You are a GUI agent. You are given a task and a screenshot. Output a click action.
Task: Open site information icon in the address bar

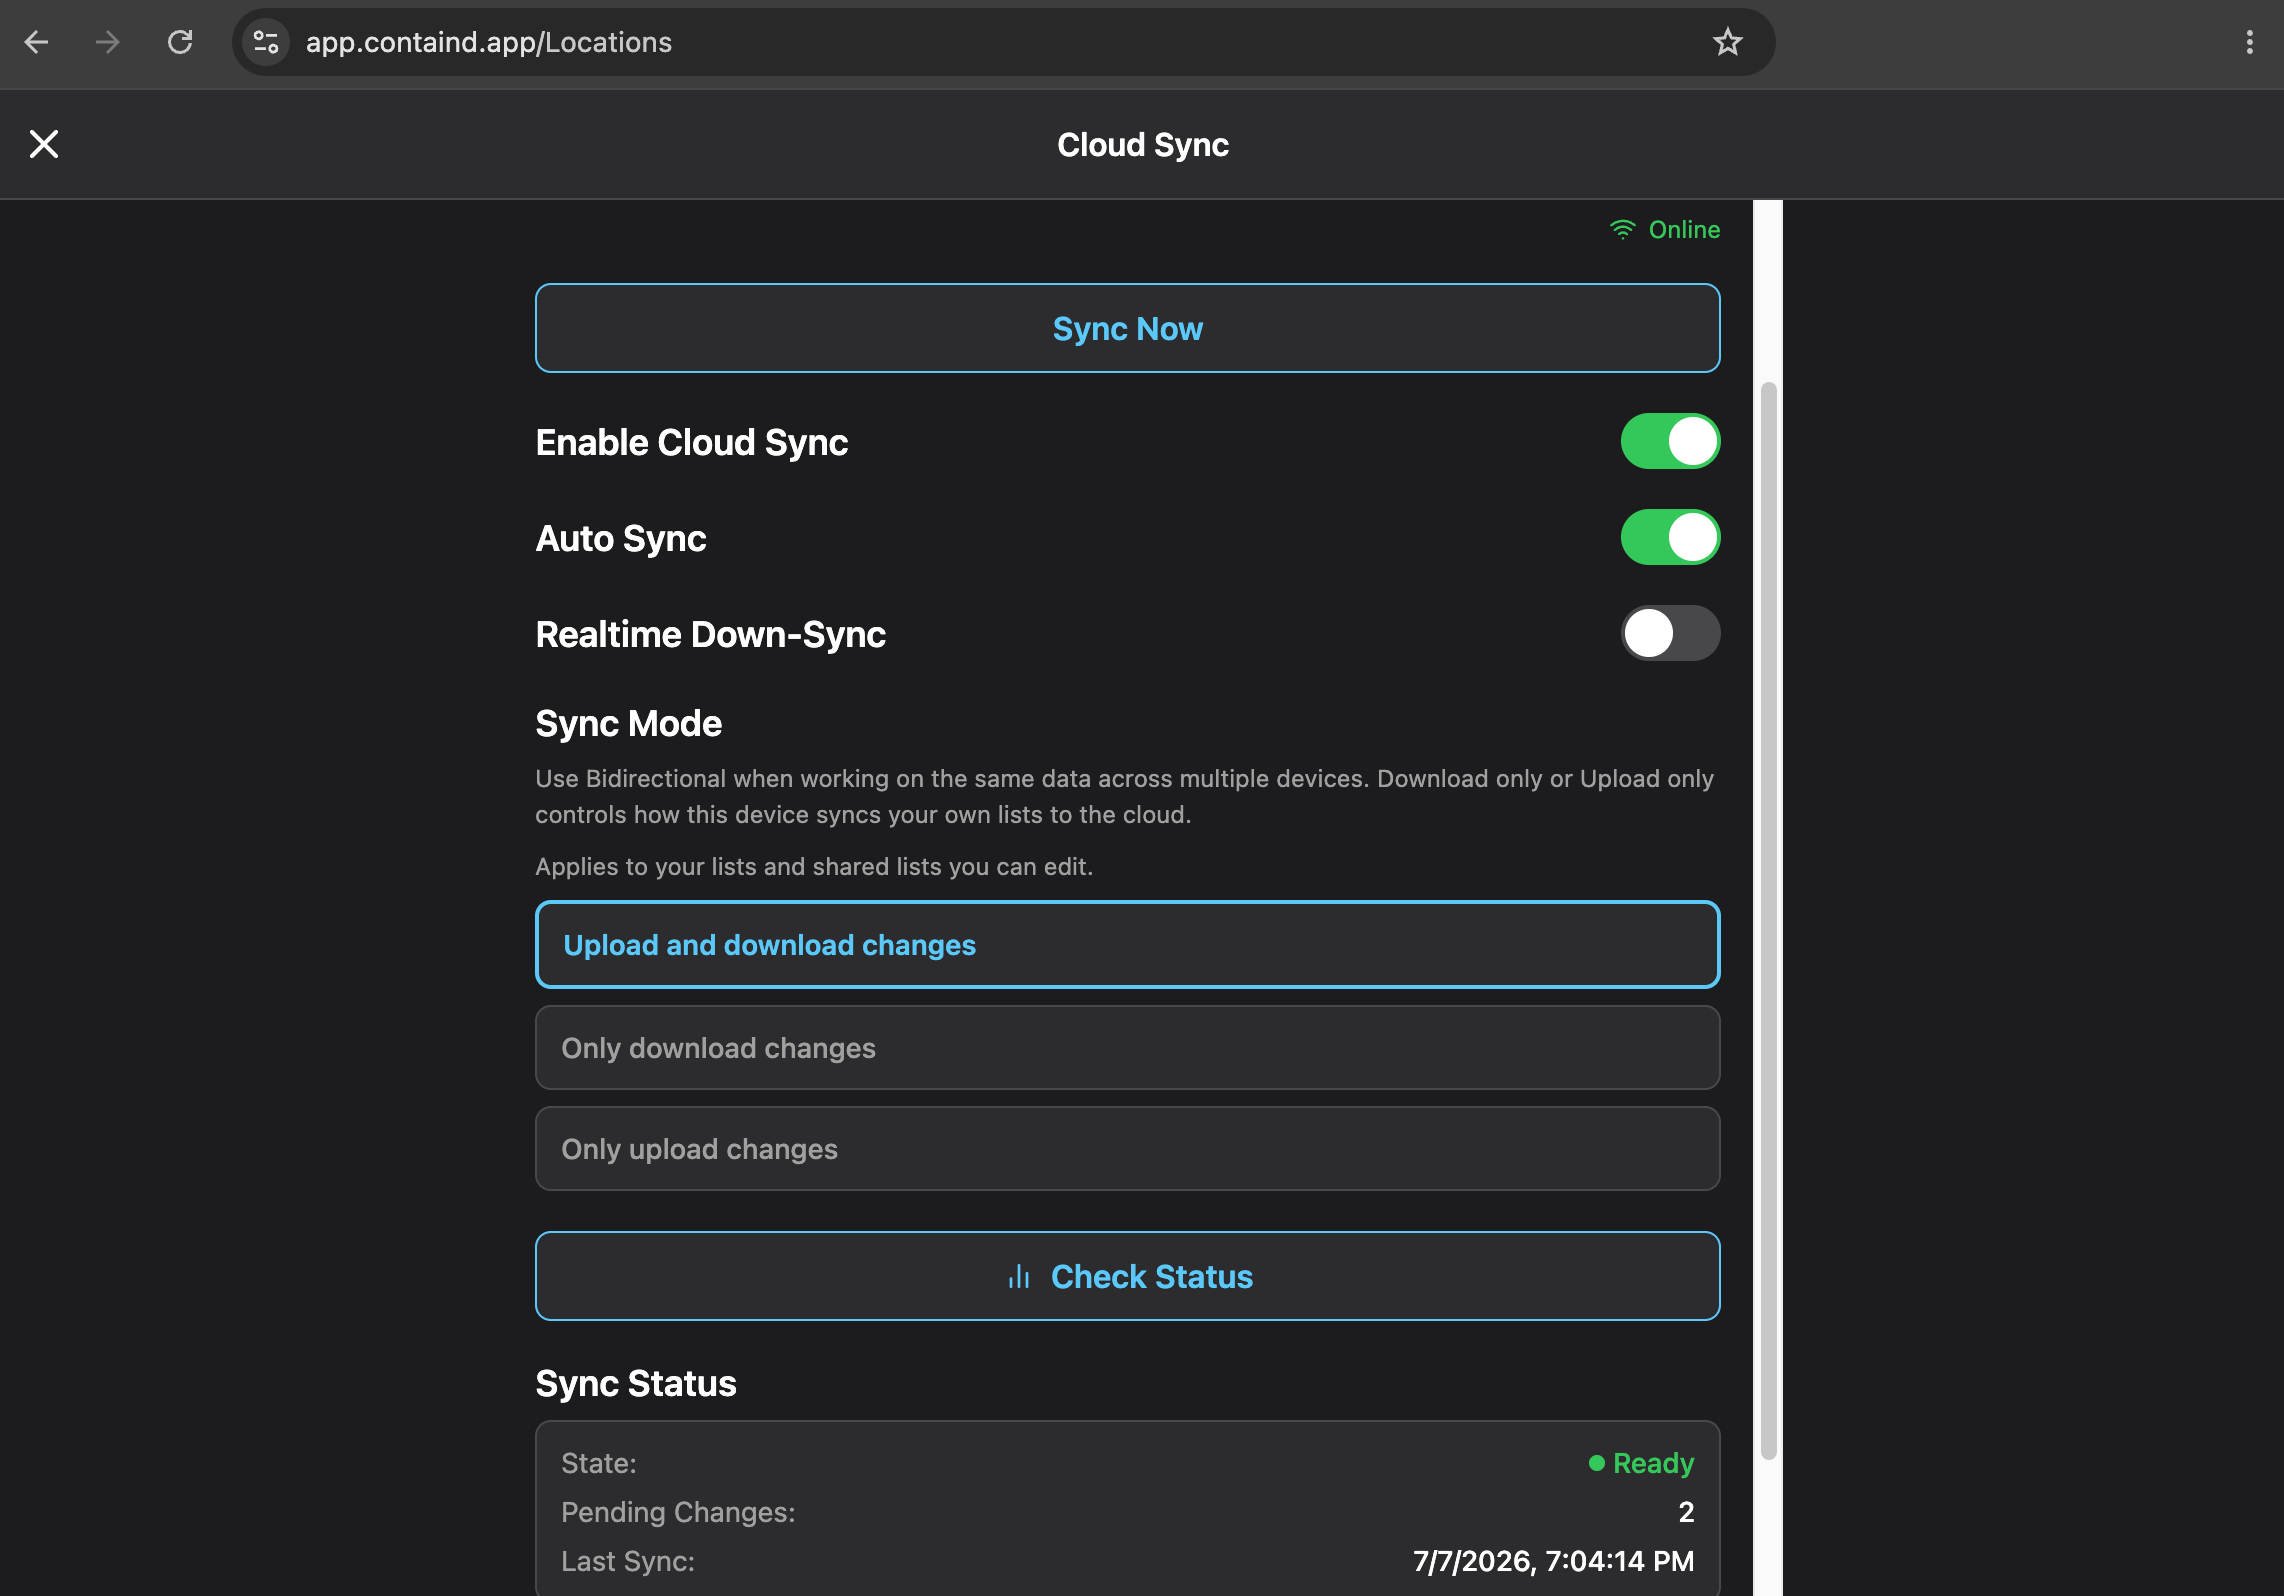[x=266, y=42]
